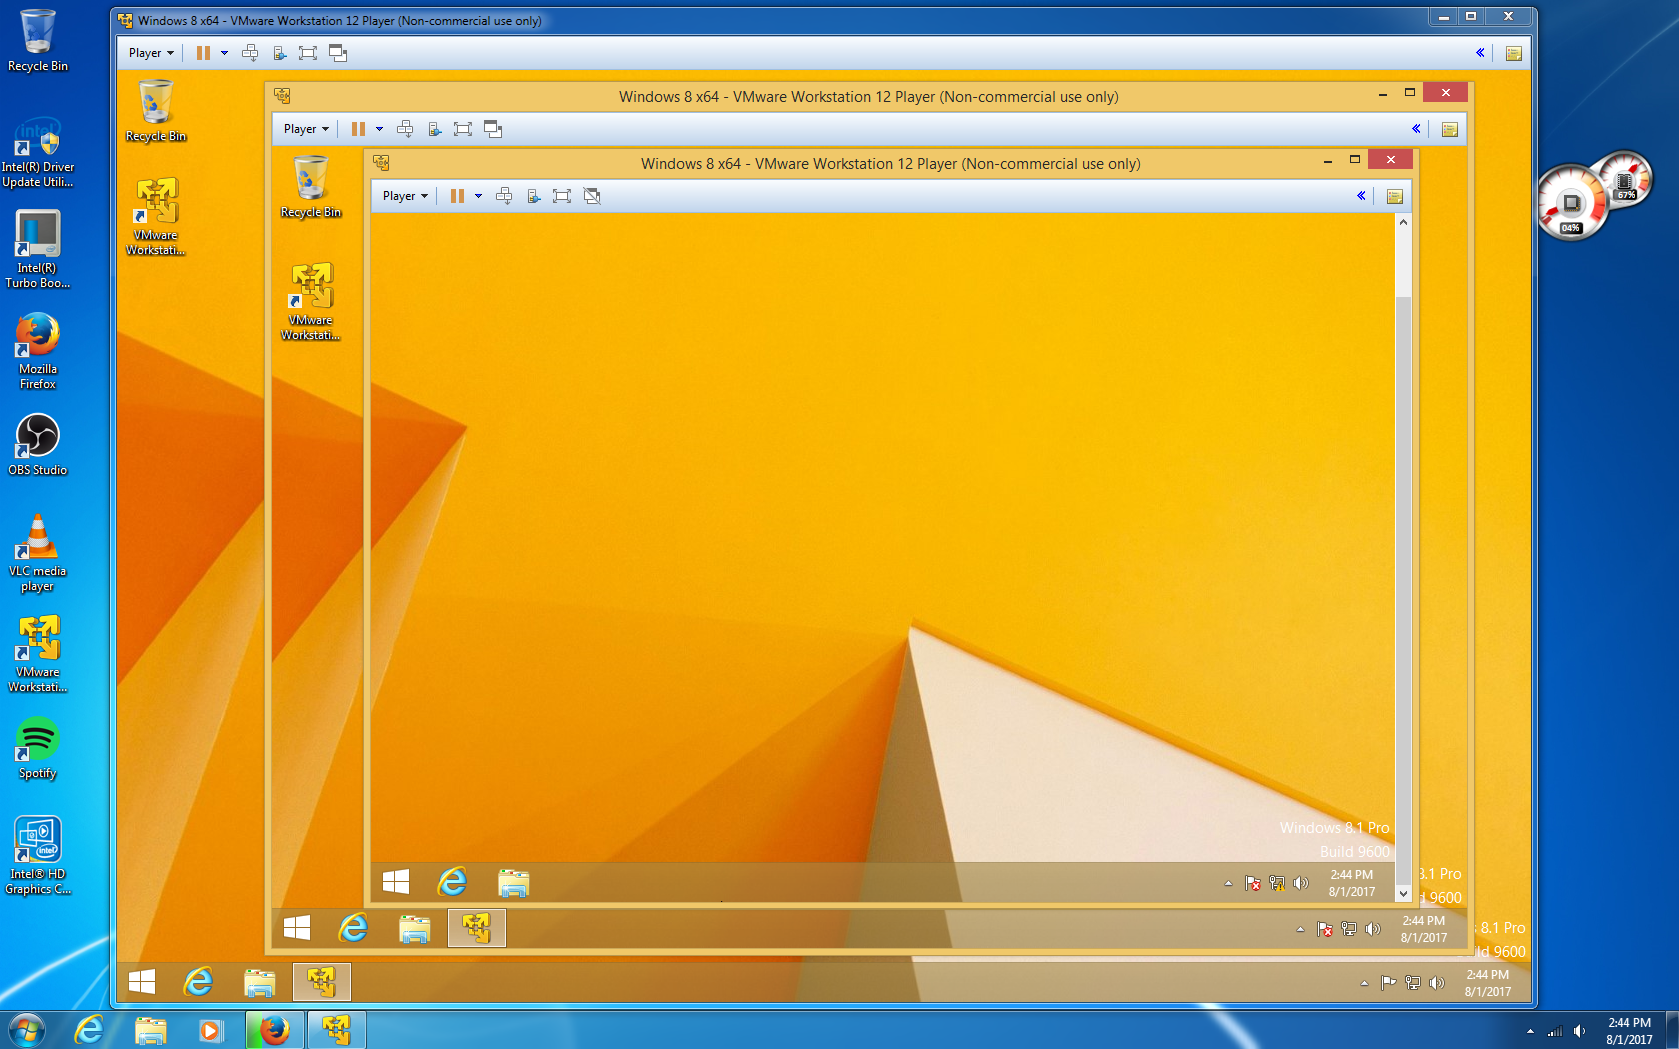Screen dimensions: 1679x1049
Task: Collapse toolbar chevron in innermost VMware window
Action: click(x=1361, y=196)
